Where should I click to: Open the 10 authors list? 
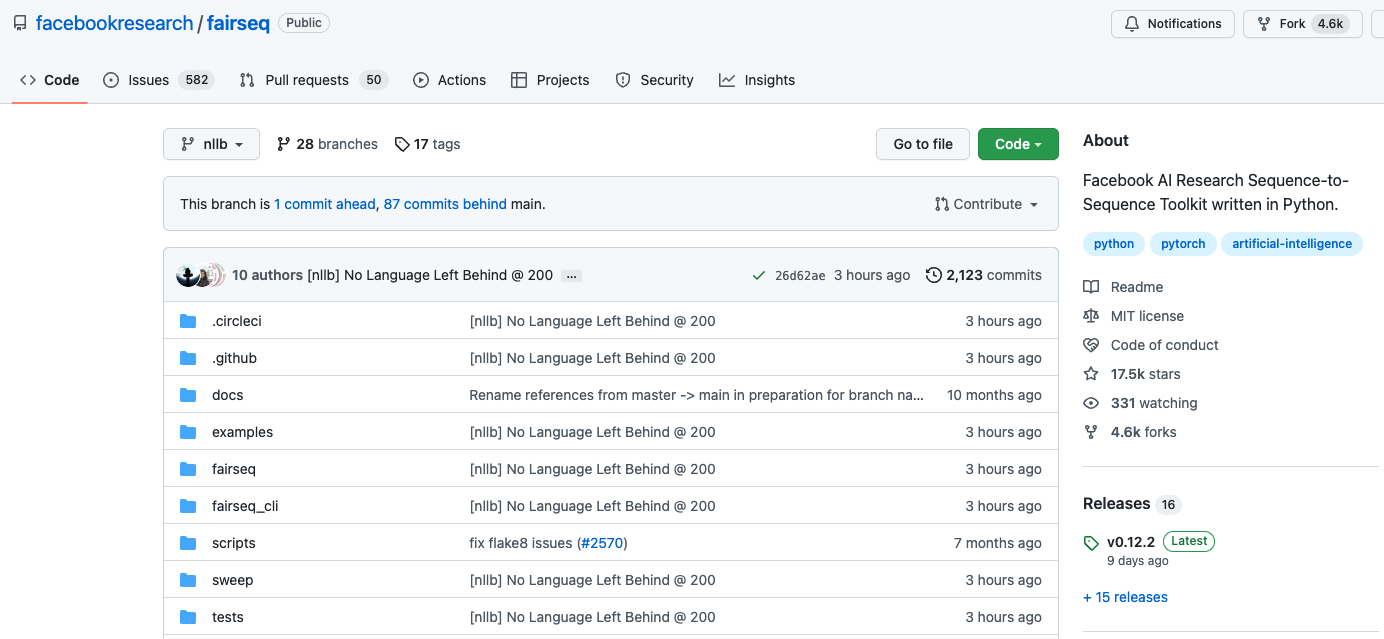pyautogui.click(x=267, y=275)
